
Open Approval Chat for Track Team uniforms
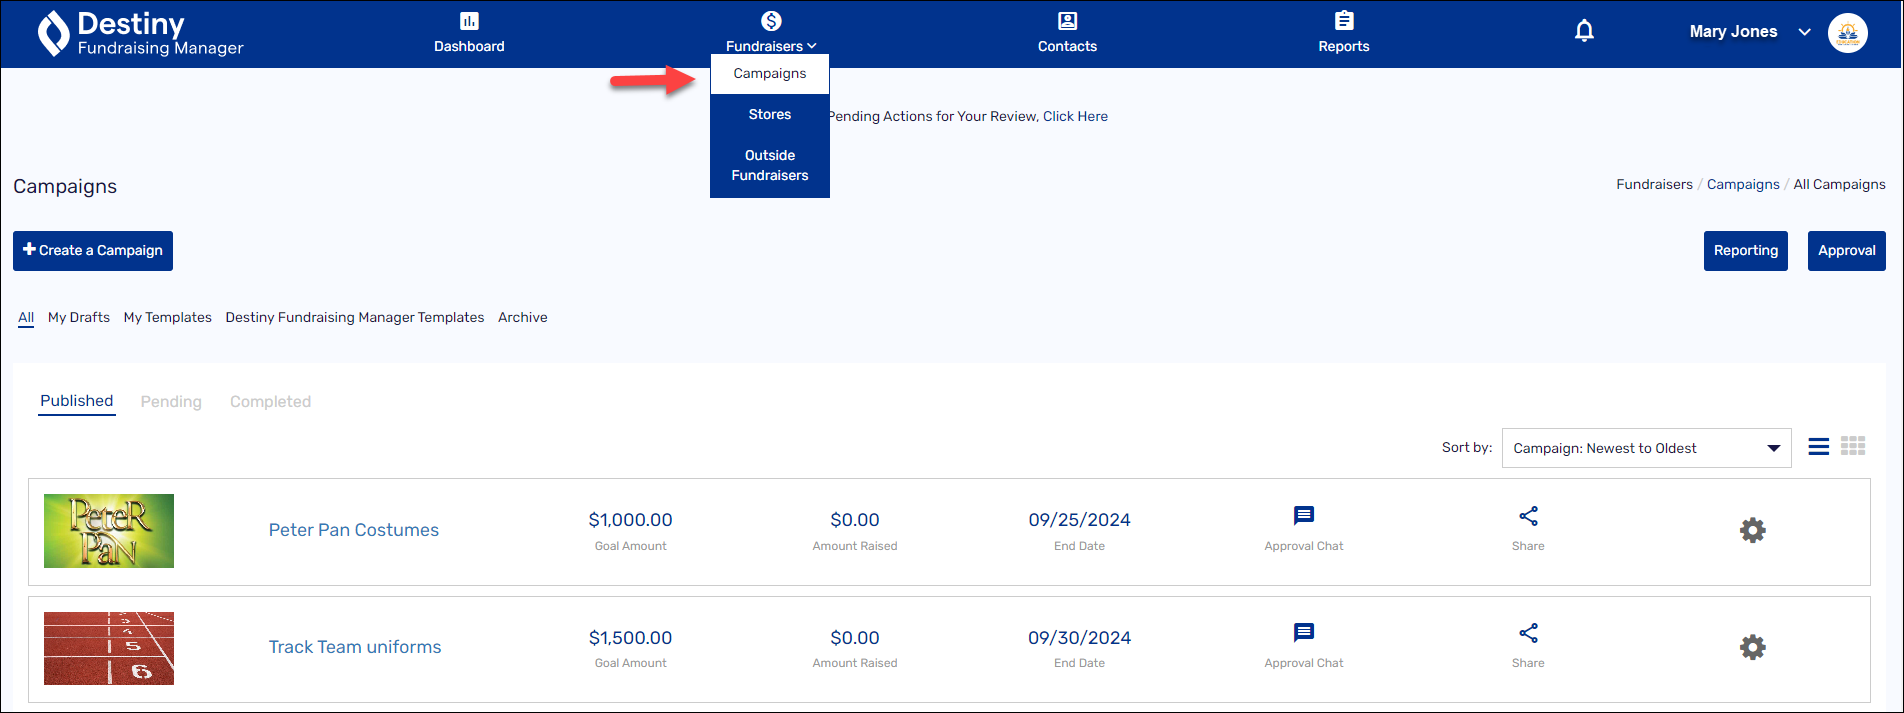tap(1303, 633)
